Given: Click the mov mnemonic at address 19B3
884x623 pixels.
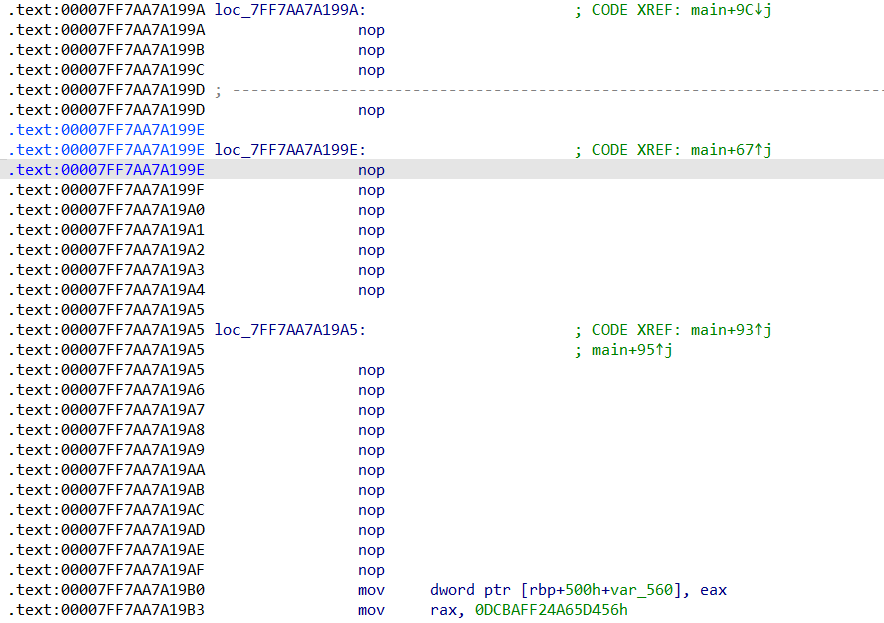Looking at the screenshot, I should 371,610.
